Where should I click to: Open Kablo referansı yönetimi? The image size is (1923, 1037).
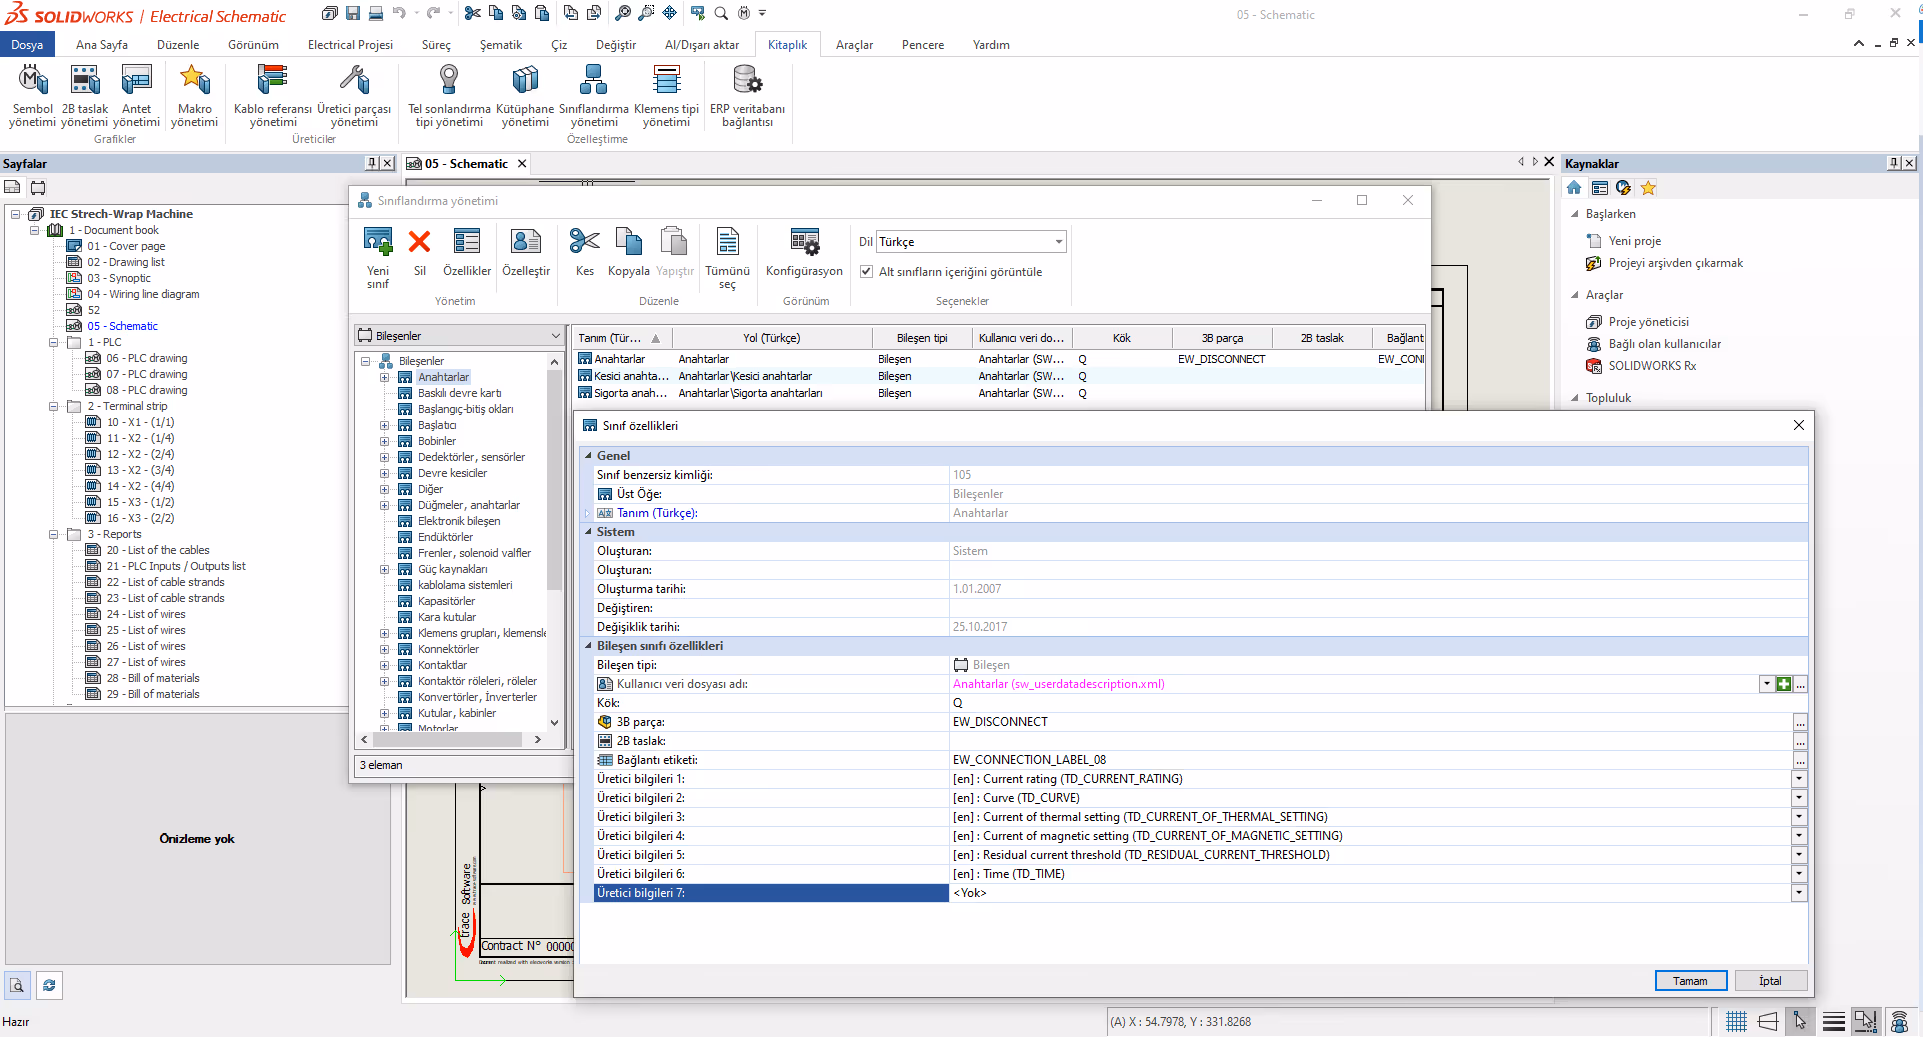tap(272, 96)
